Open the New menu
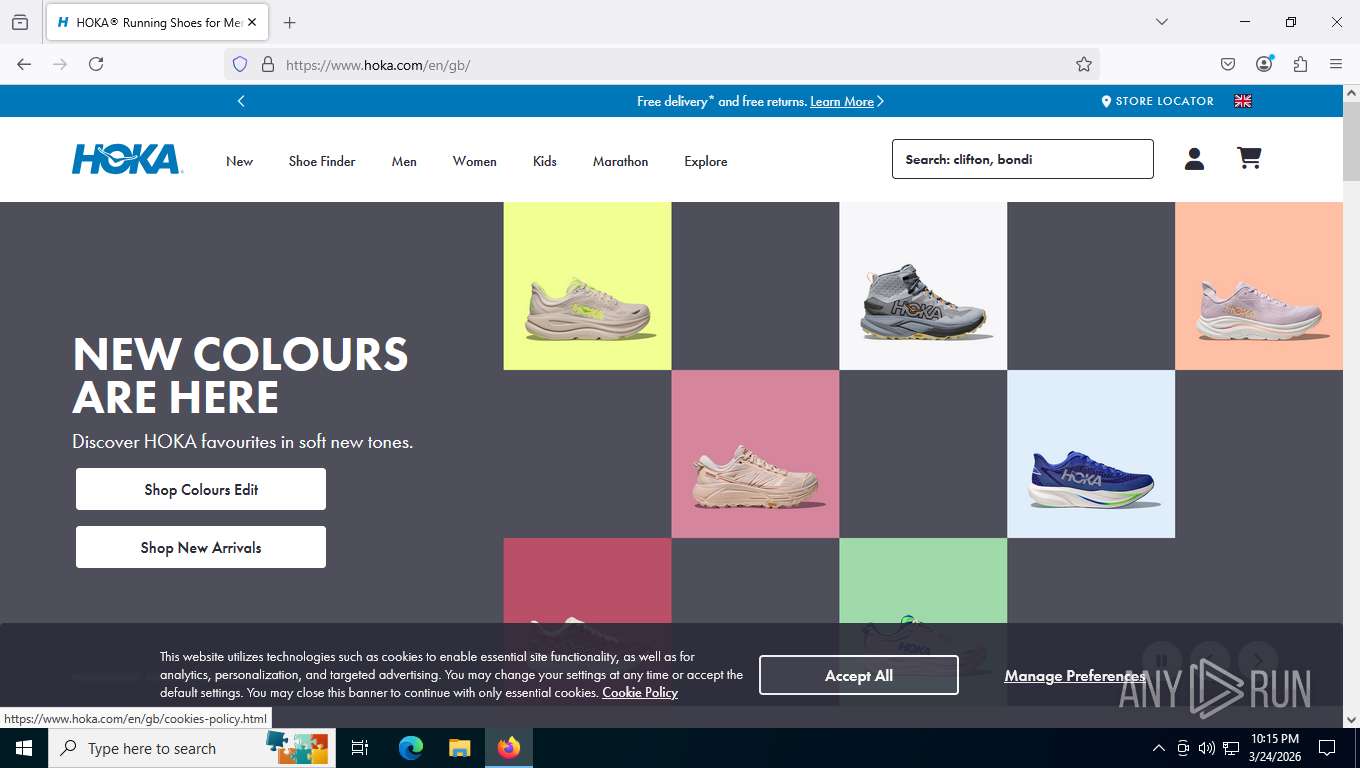This screenshot has height=768, width=1360. [240, 161]
